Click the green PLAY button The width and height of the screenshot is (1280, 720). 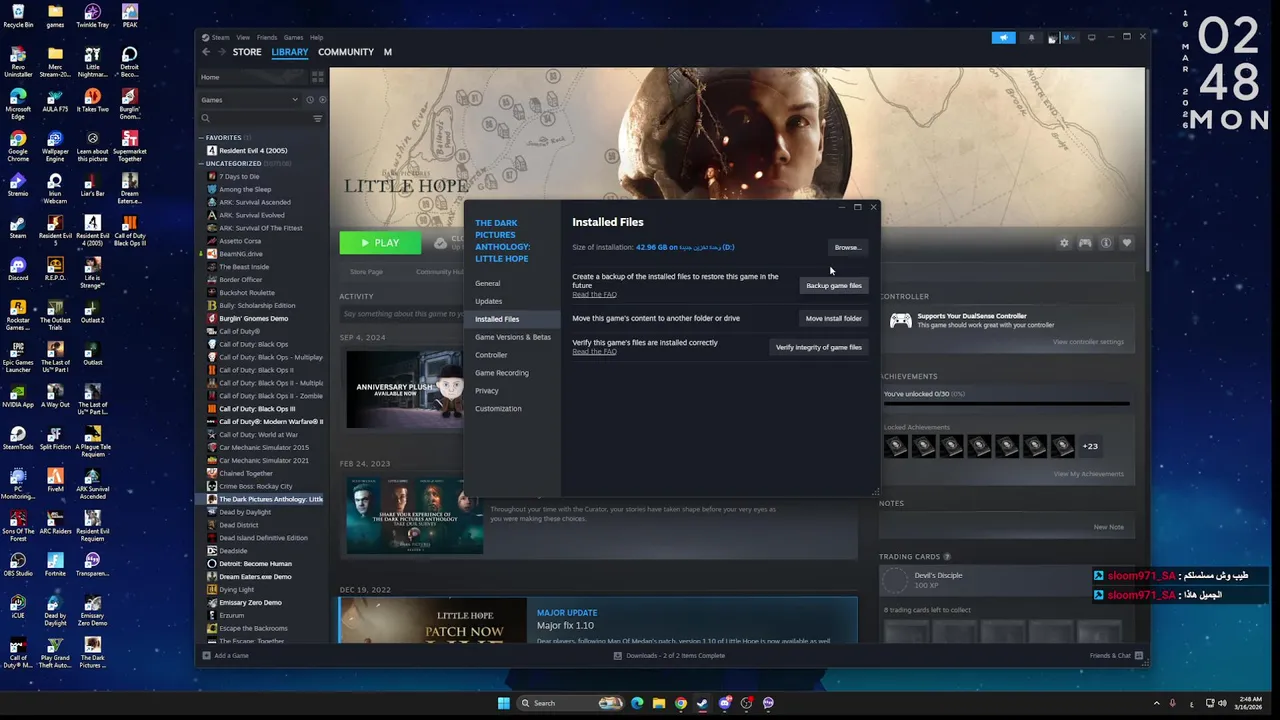tap(380, 243)
